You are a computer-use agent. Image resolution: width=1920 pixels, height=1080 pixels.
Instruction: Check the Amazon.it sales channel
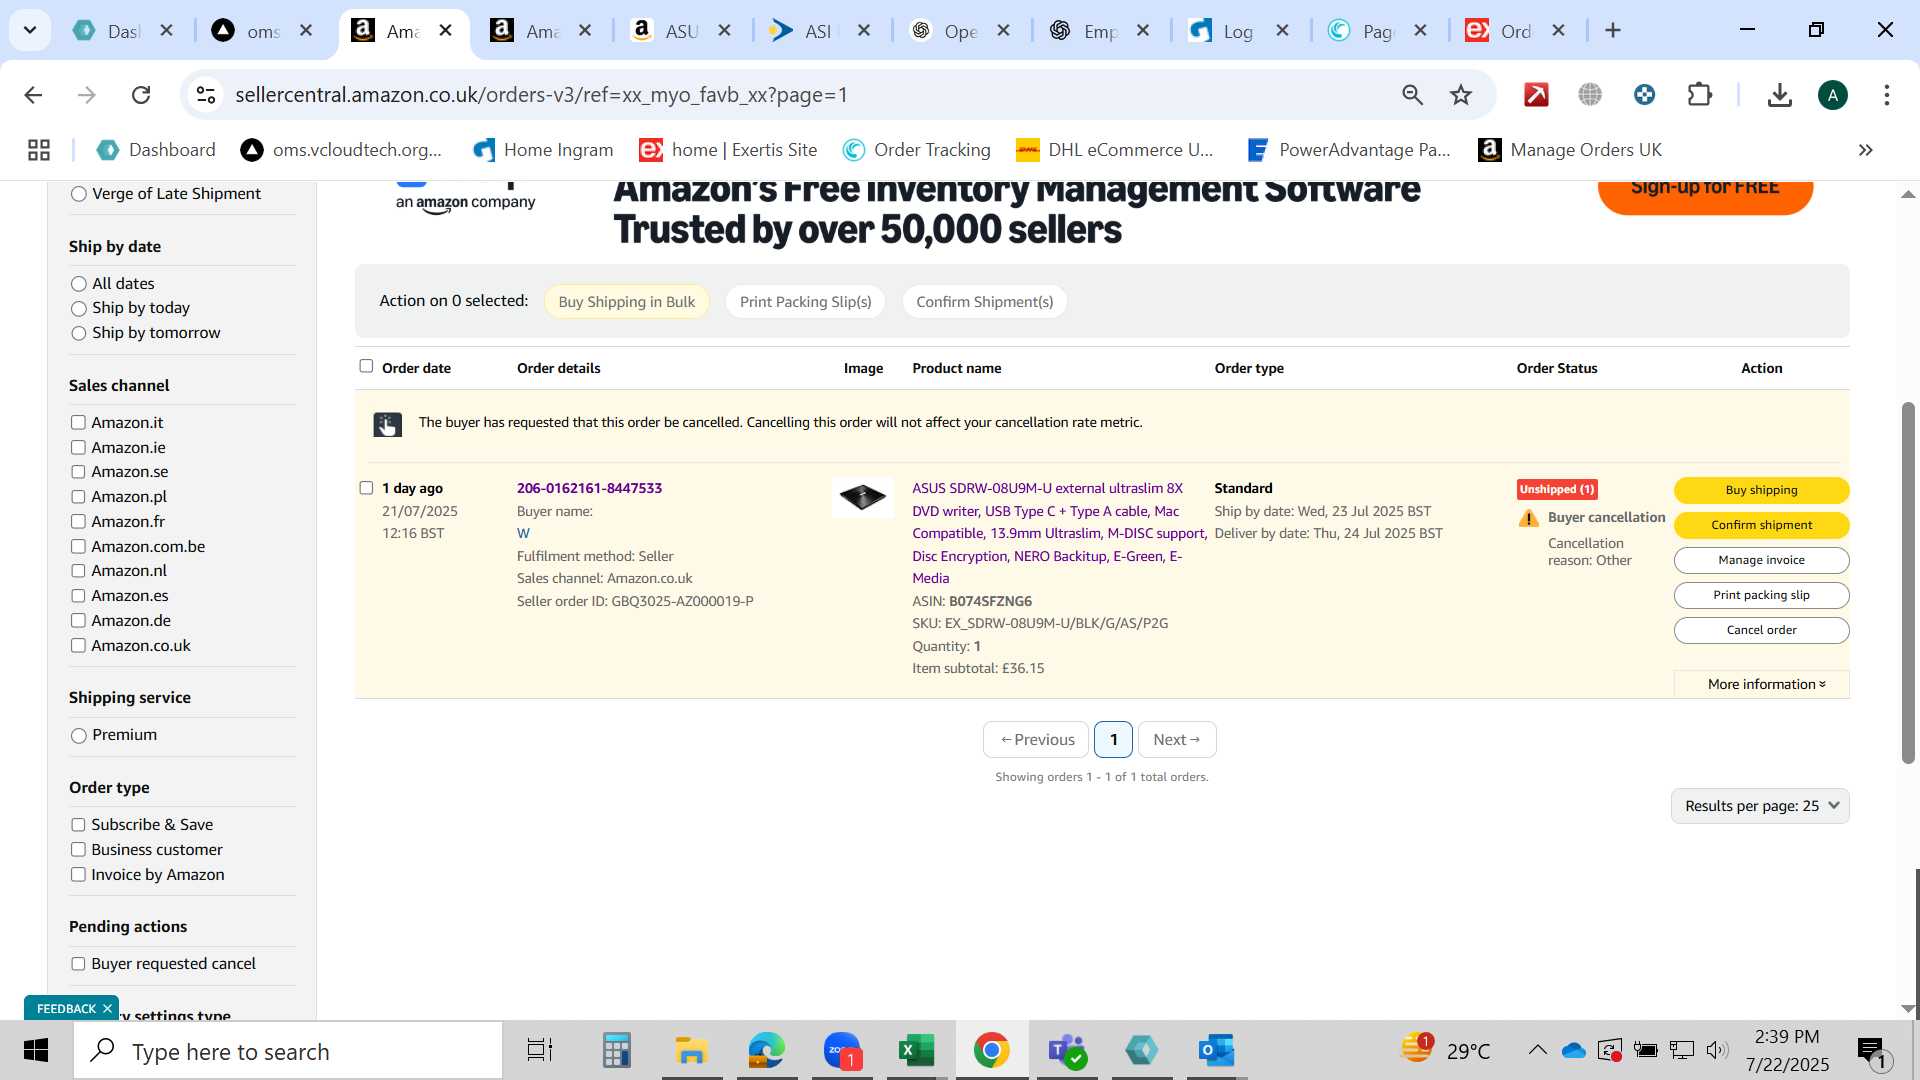(78, 422)
